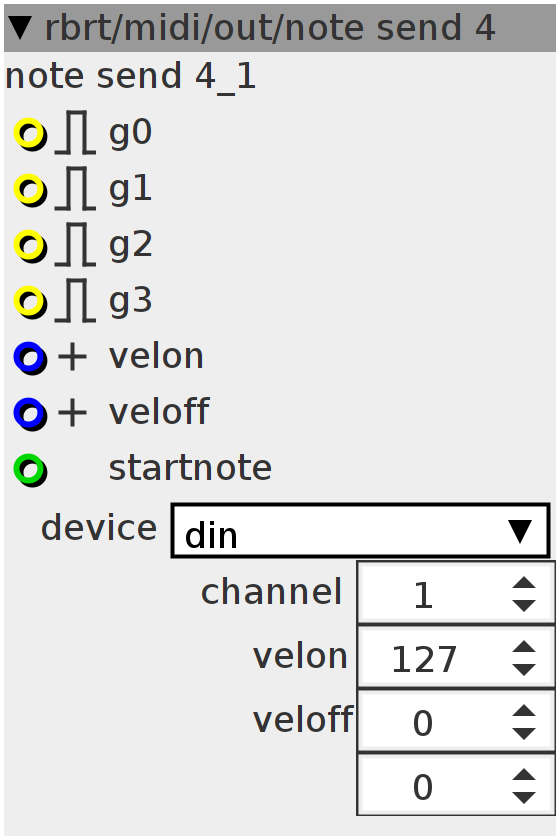
Task: Click the yellow g2 inlet port
Action: pos(30,246)
